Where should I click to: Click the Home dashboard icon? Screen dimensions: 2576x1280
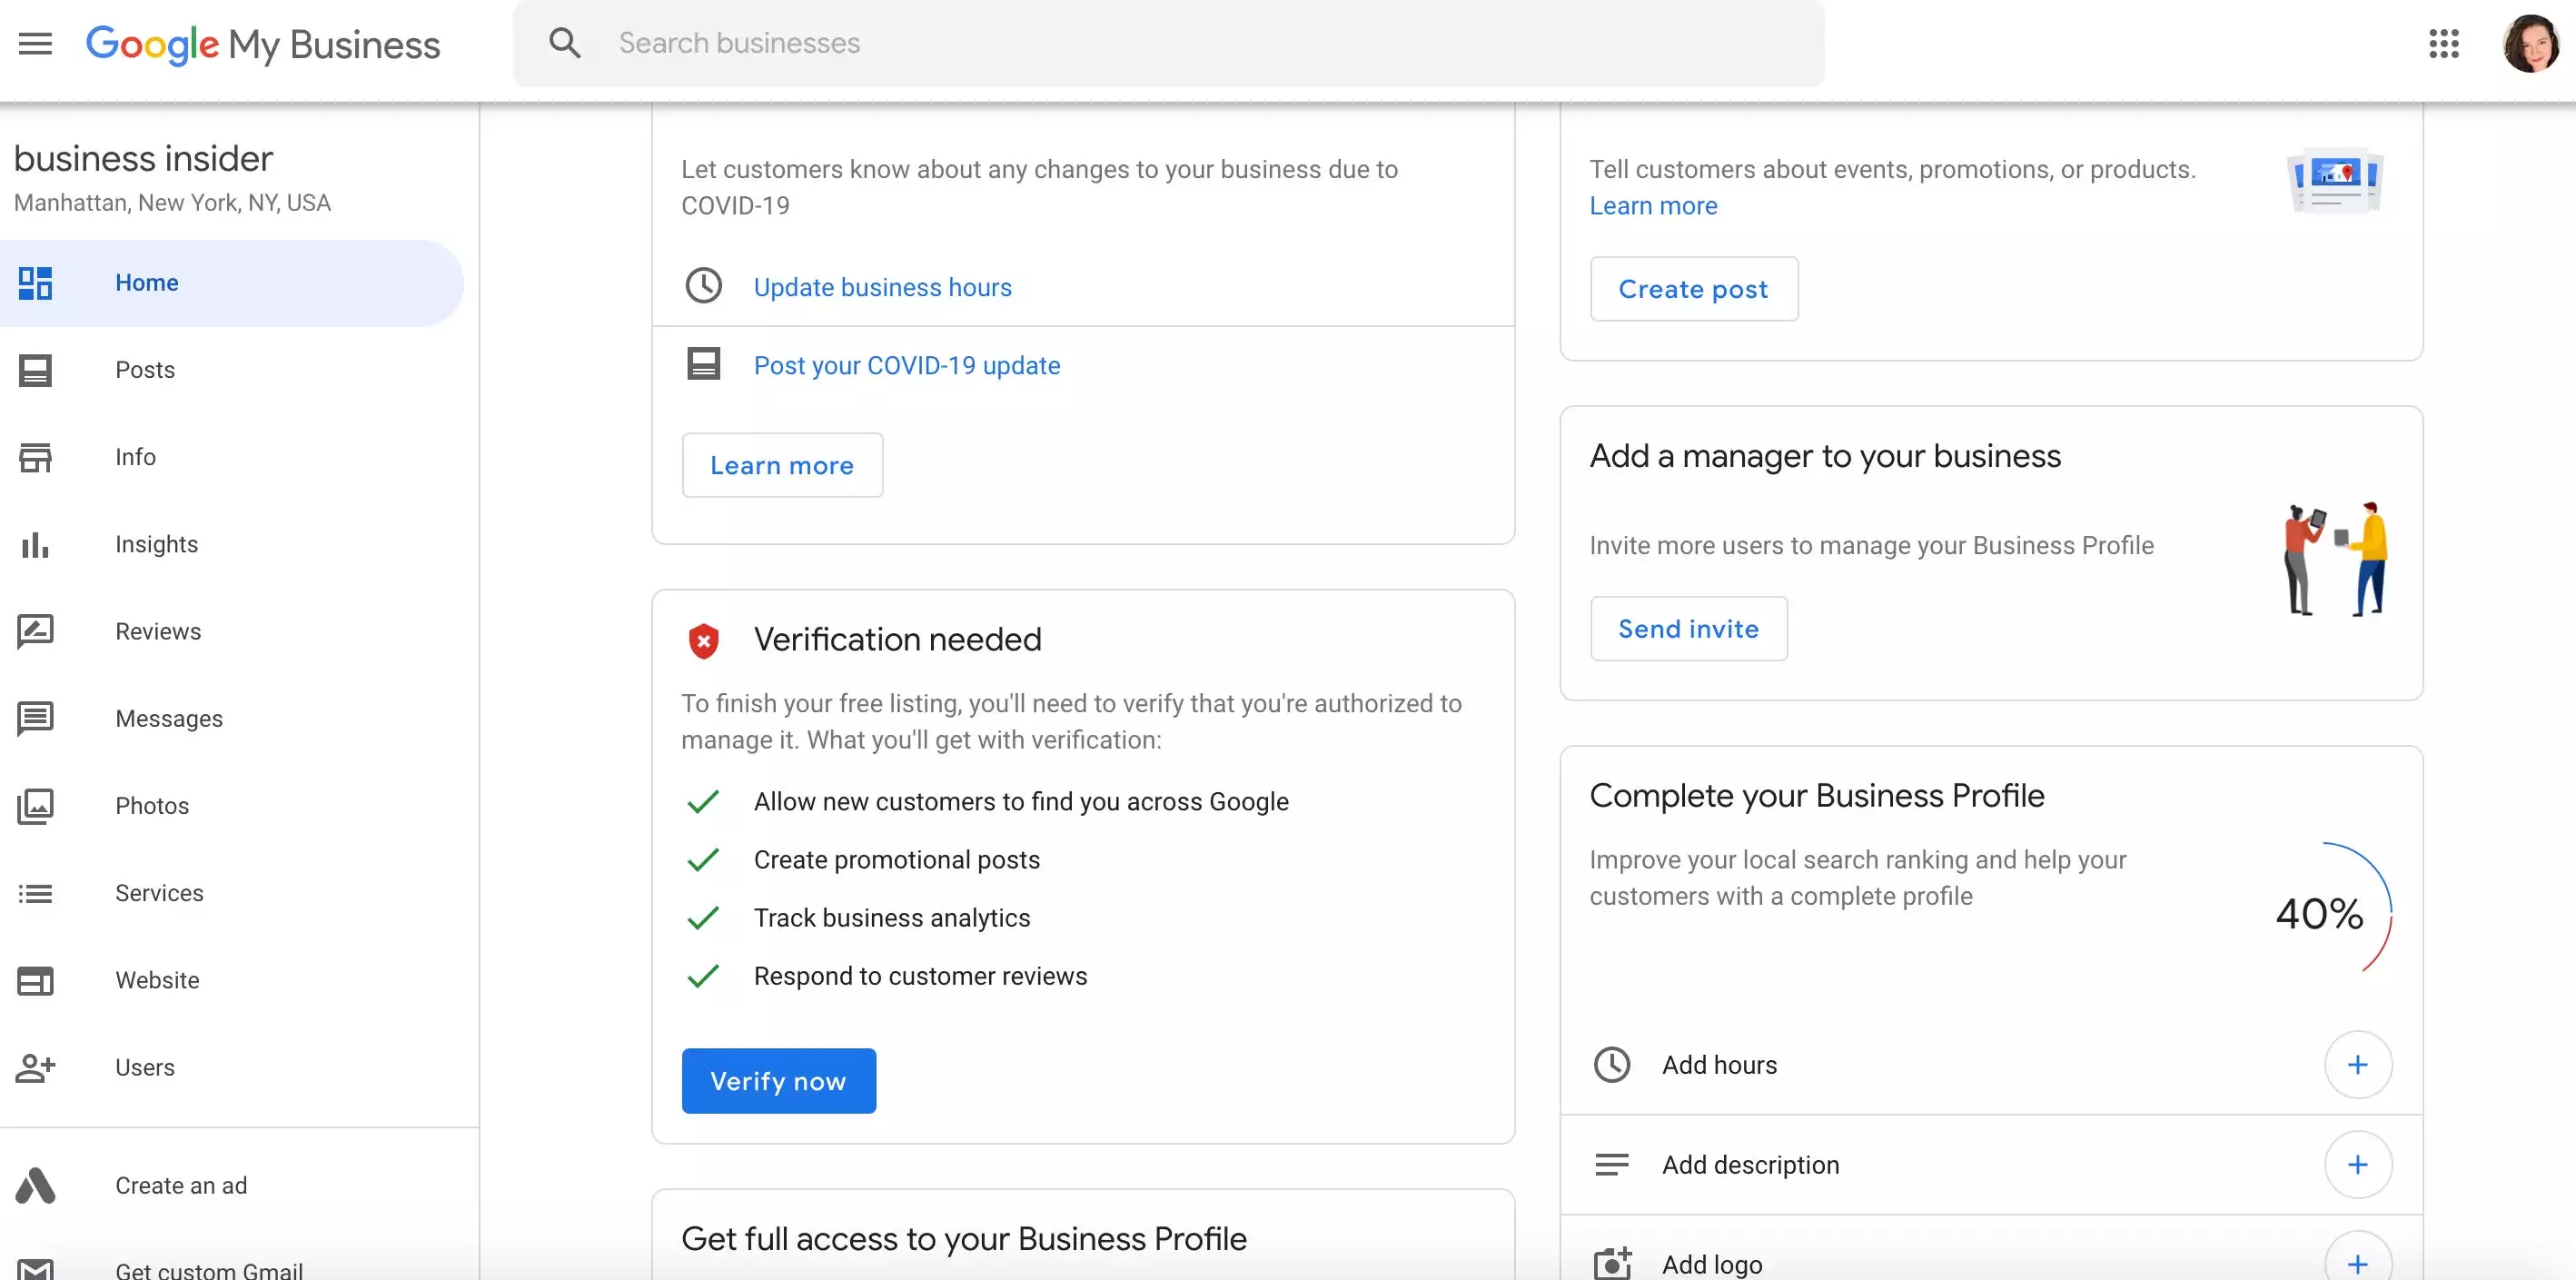(x=35, y=283)
